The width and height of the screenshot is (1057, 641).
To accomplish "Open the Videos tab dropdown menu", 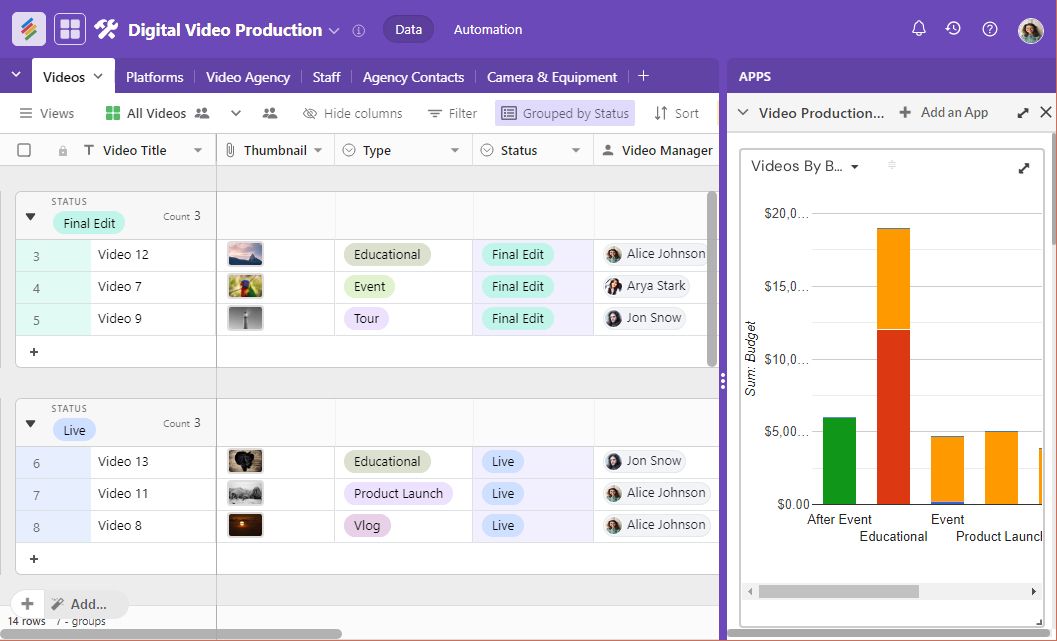I will tap(99, 75).
